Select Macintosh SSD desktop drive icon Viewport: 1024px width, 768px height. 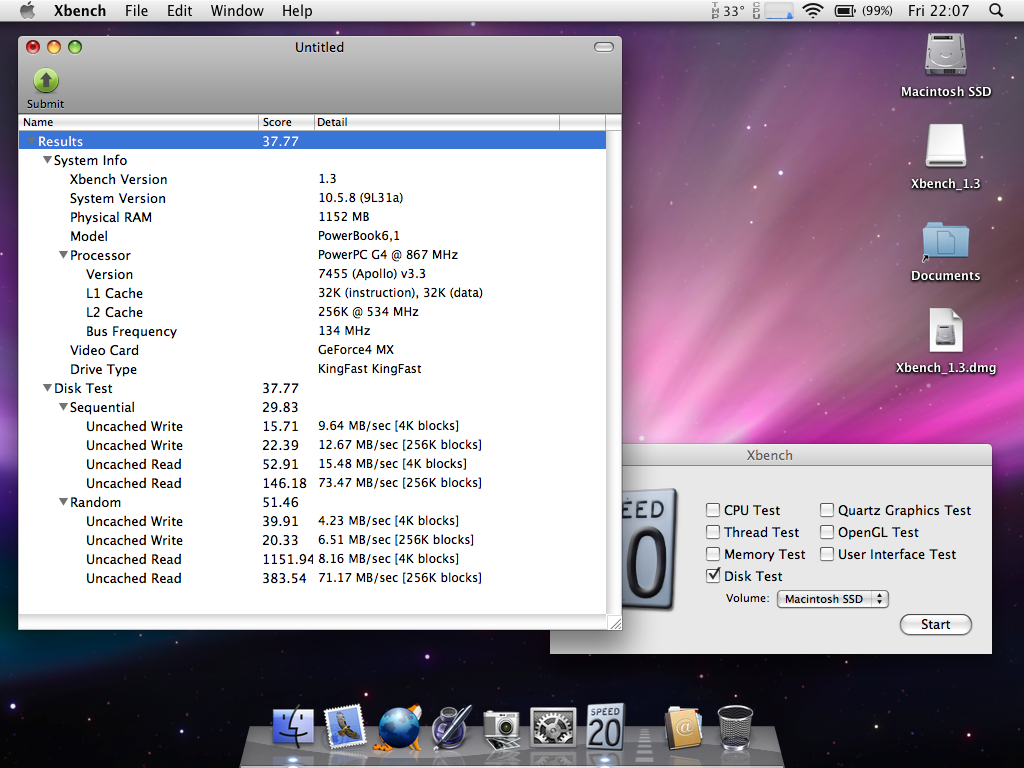[945, 55]
